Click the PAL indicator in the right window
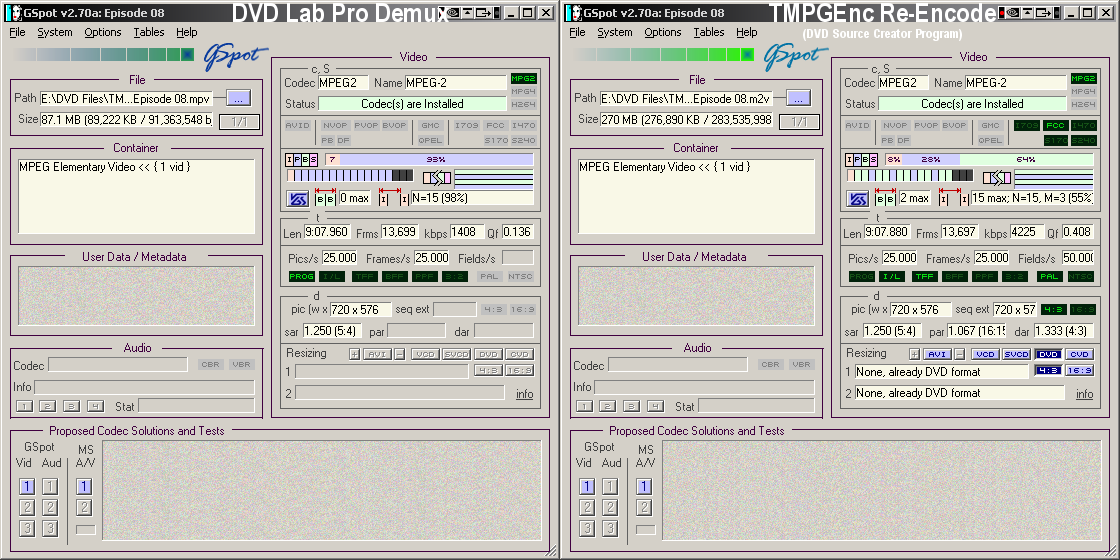Viewport: 1120px width, 560px height. pos(1049,276)
